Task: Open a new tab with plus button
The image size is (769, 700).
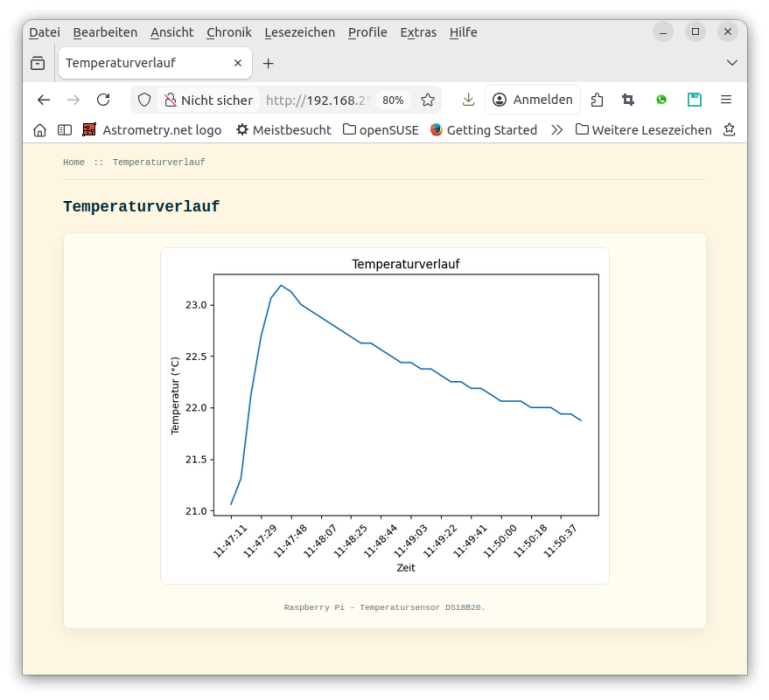Action: 268,63
